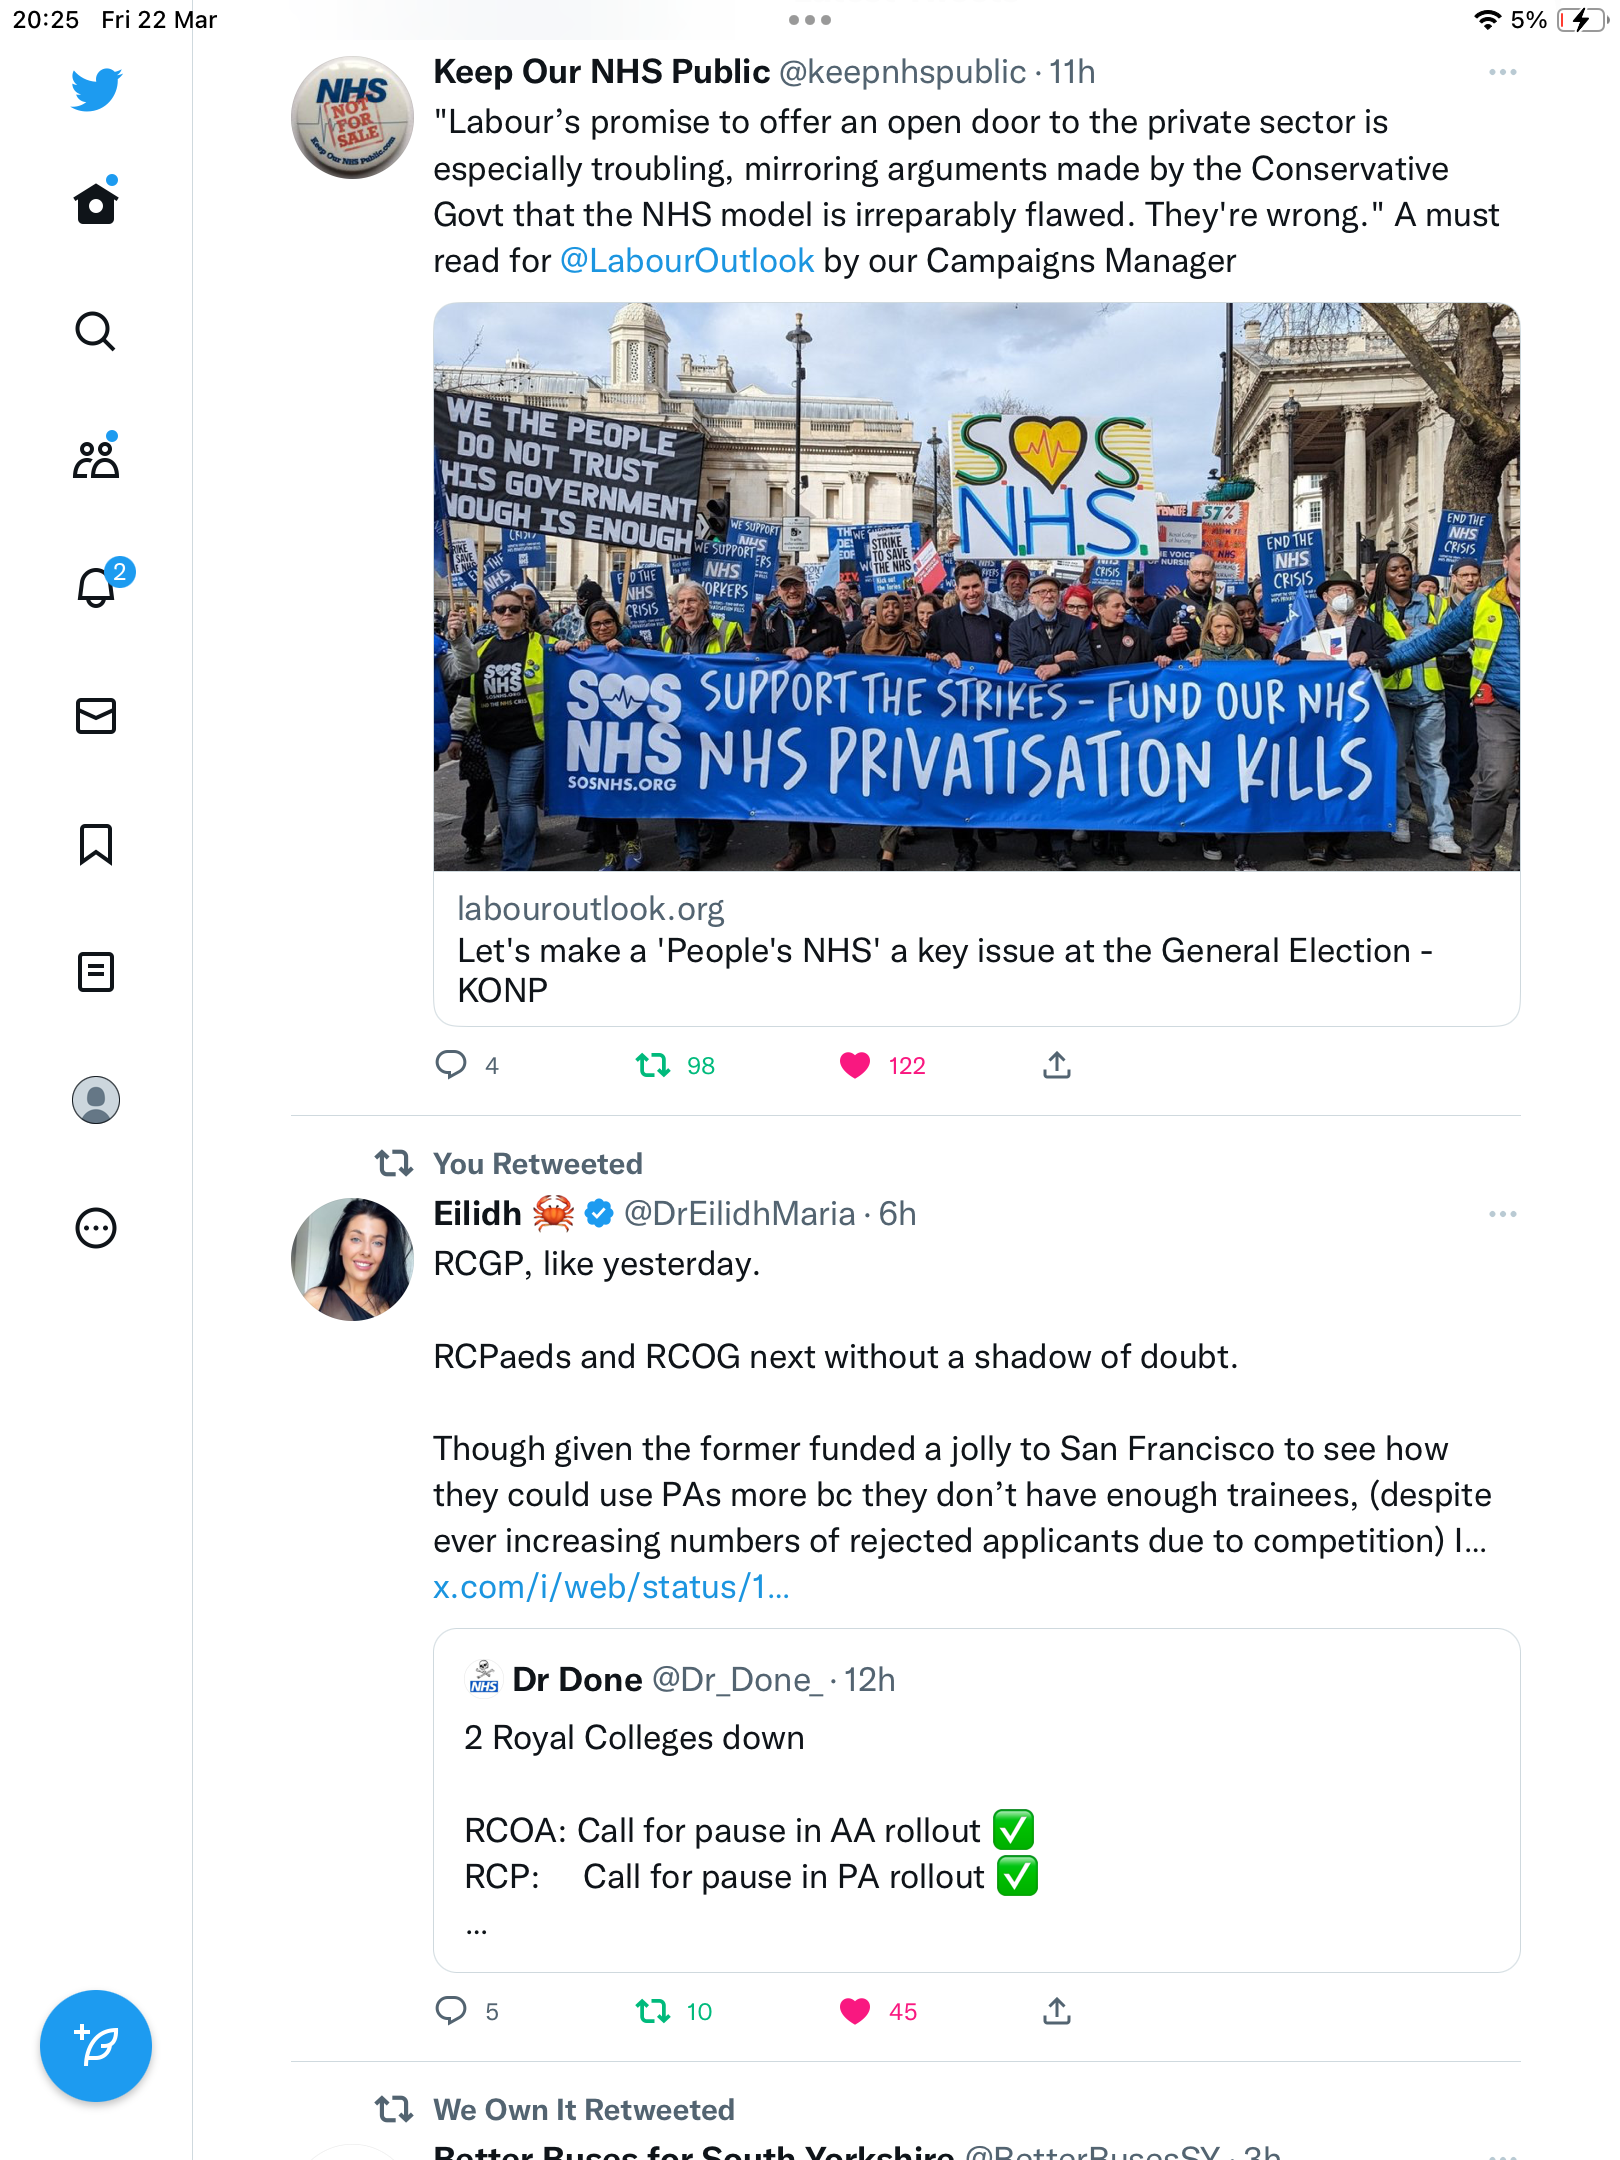Open the More circle menu in sidebar
The width and height of the screenshot is (1620, 2160).
[x=96, y=1228]
